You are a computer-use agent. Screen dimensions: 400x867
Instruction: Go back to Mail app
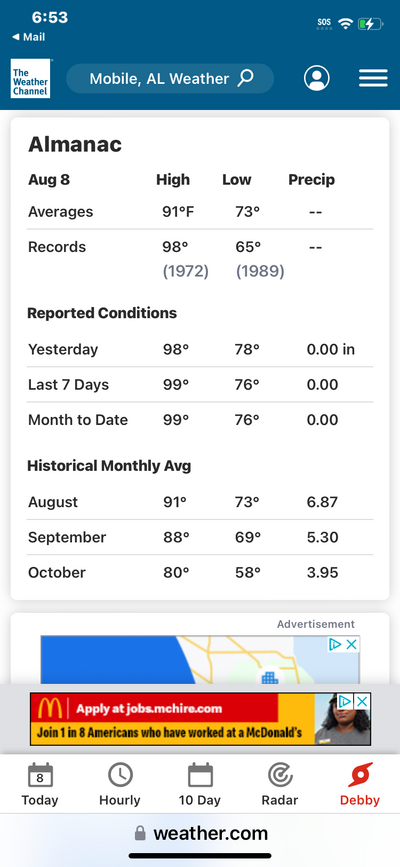(x=28, y=37)
